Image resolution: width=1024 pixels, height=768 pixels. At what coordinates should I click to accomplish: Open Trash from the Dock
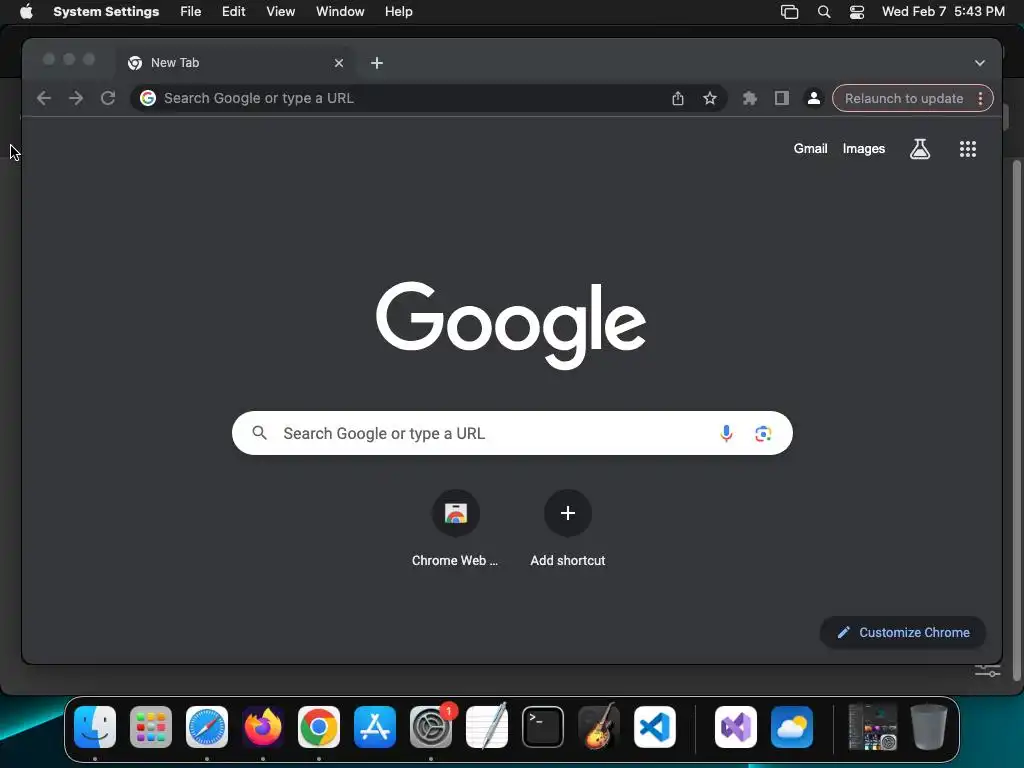coord(929,727)
